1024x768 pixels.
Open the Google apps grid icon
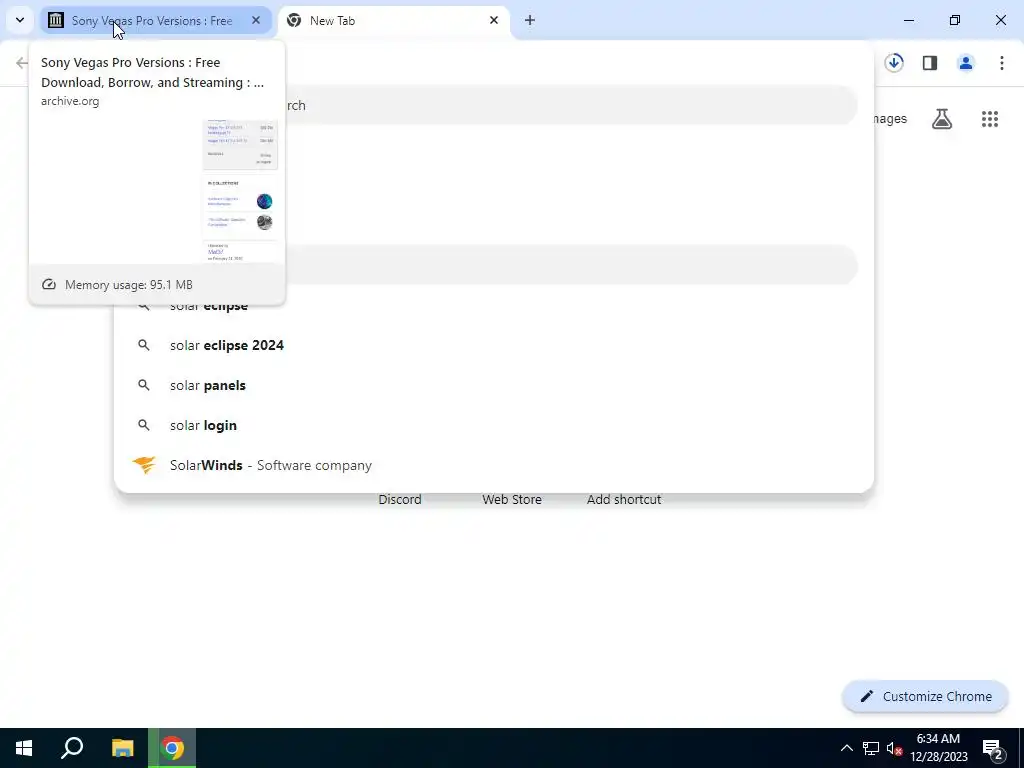click(x=989, y=119)
